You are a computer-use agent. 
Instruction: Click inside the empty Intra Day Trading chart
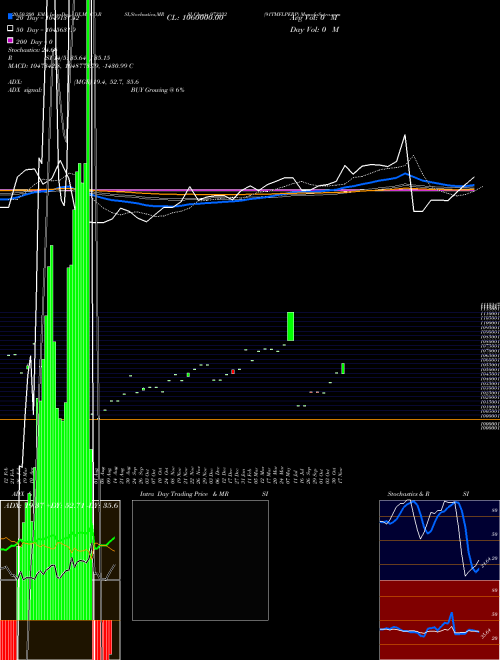[200, 560]
